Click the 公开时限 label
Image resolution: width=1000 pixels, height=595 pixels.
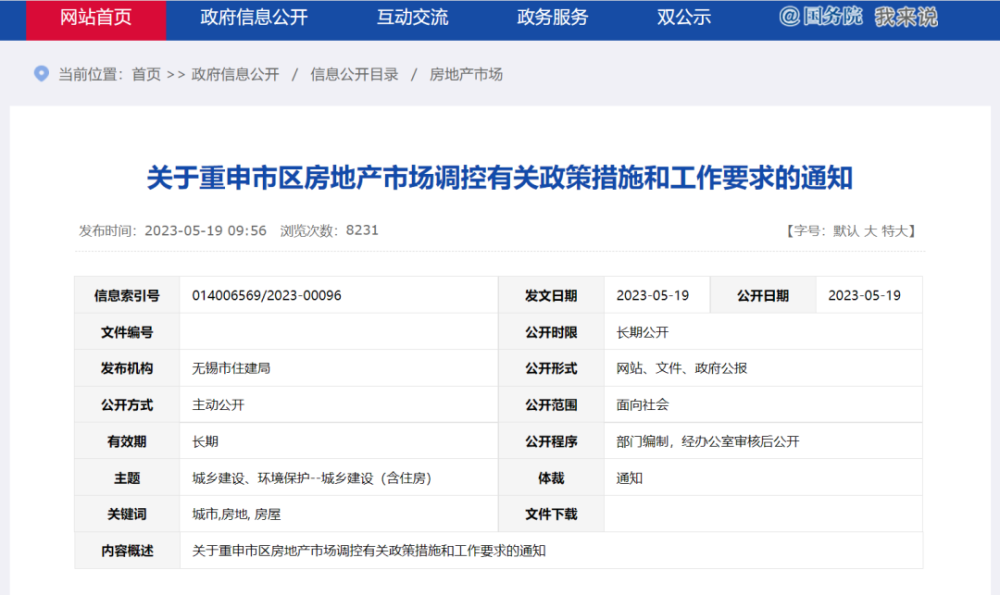[551, 332]
